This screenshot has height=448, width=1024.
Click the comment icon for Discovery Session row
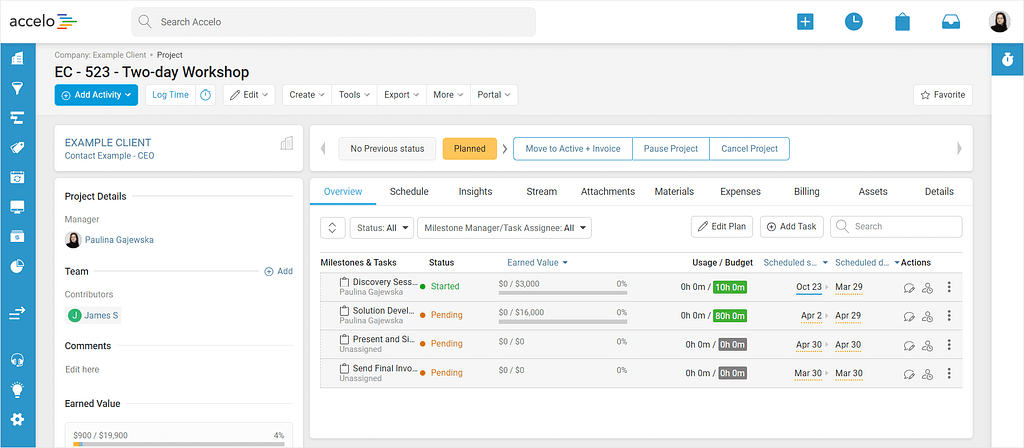(x=908, y=287)
